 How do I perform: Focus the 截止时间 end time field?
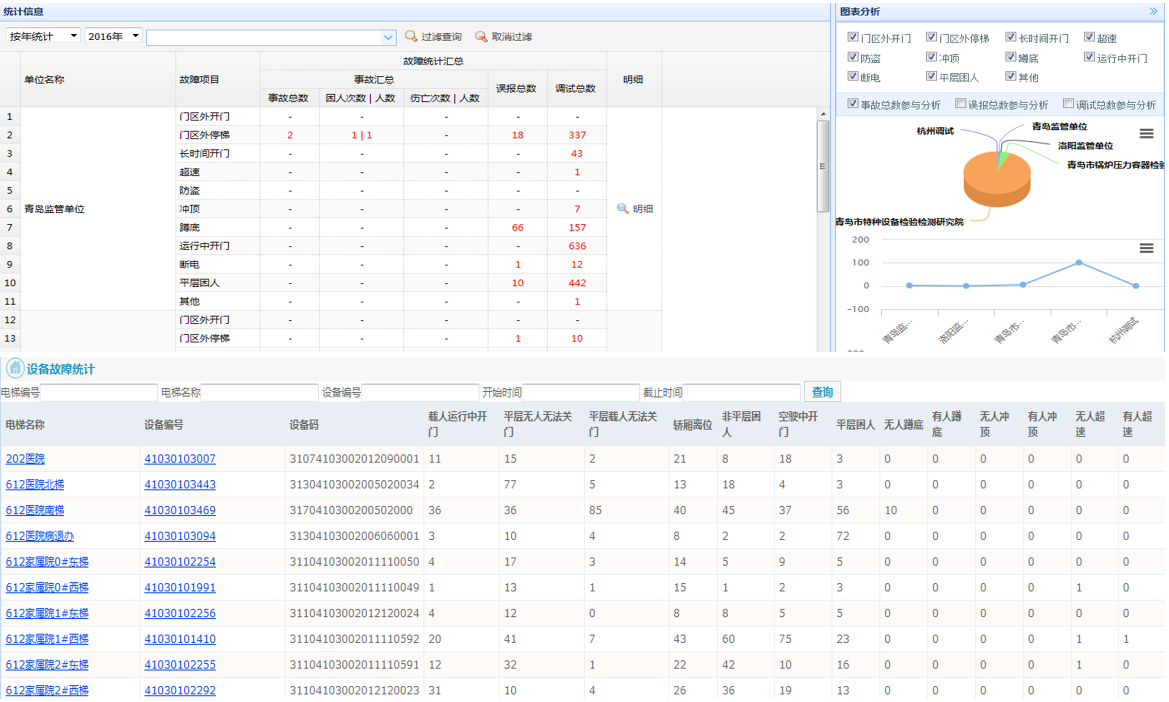click(x=742, y=392)
